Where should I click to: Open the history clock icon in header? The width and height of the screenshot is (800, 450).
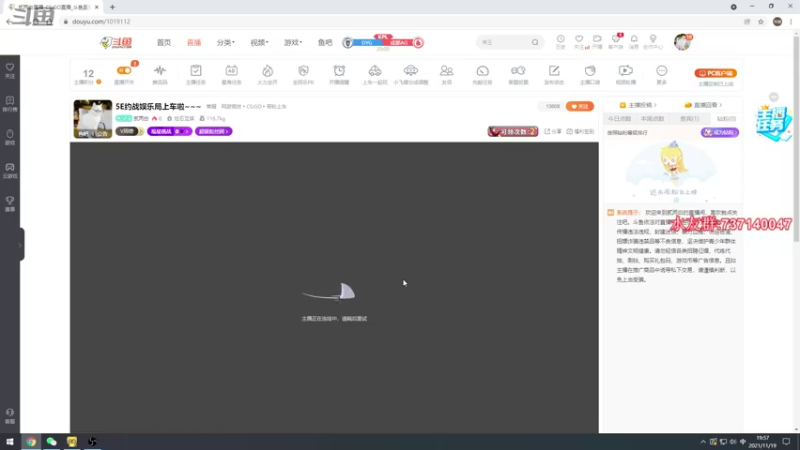pos(561,39)
